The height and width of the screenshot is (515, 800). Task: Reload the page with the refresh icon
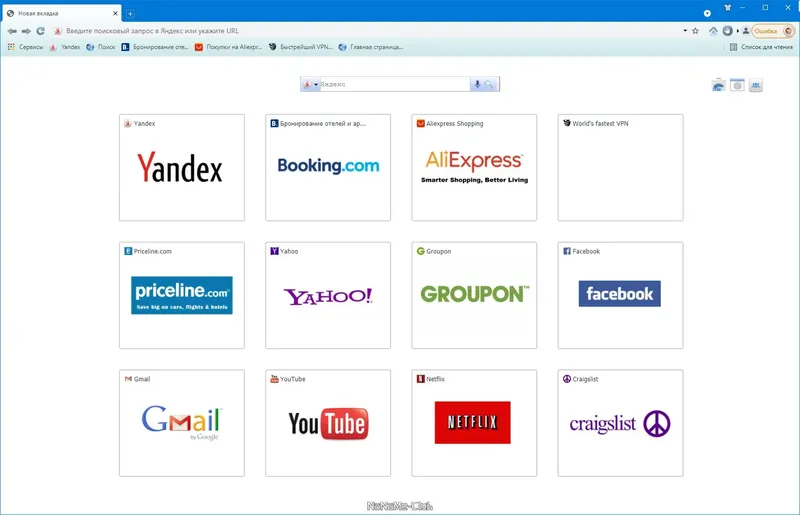[40, 31]
